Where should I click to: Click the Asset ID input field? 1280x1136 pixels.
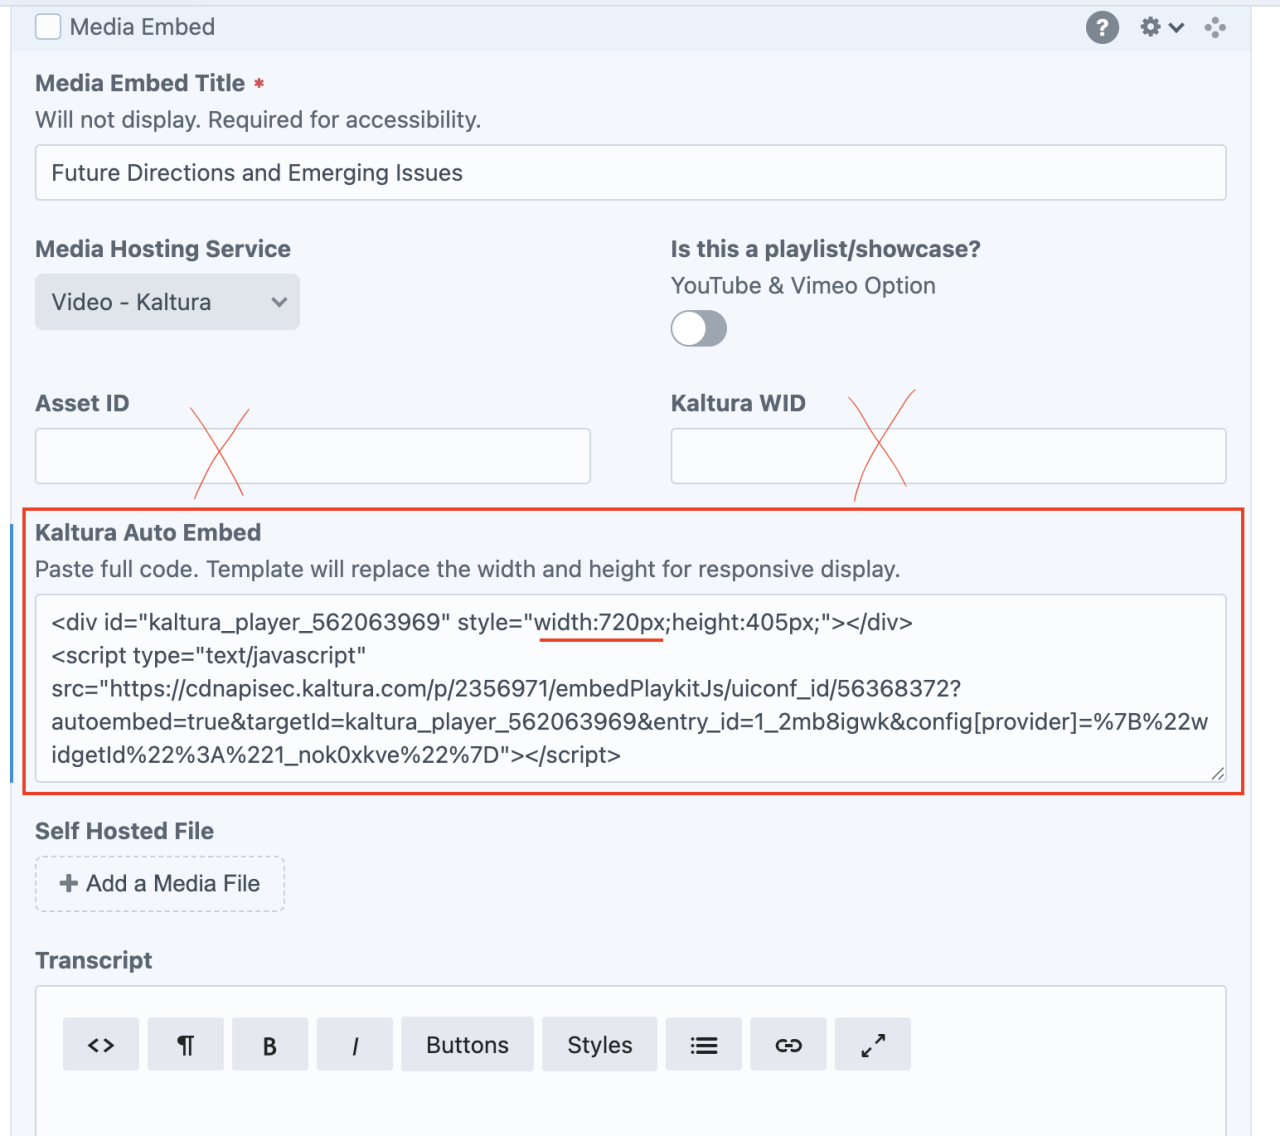click(312, 456)
